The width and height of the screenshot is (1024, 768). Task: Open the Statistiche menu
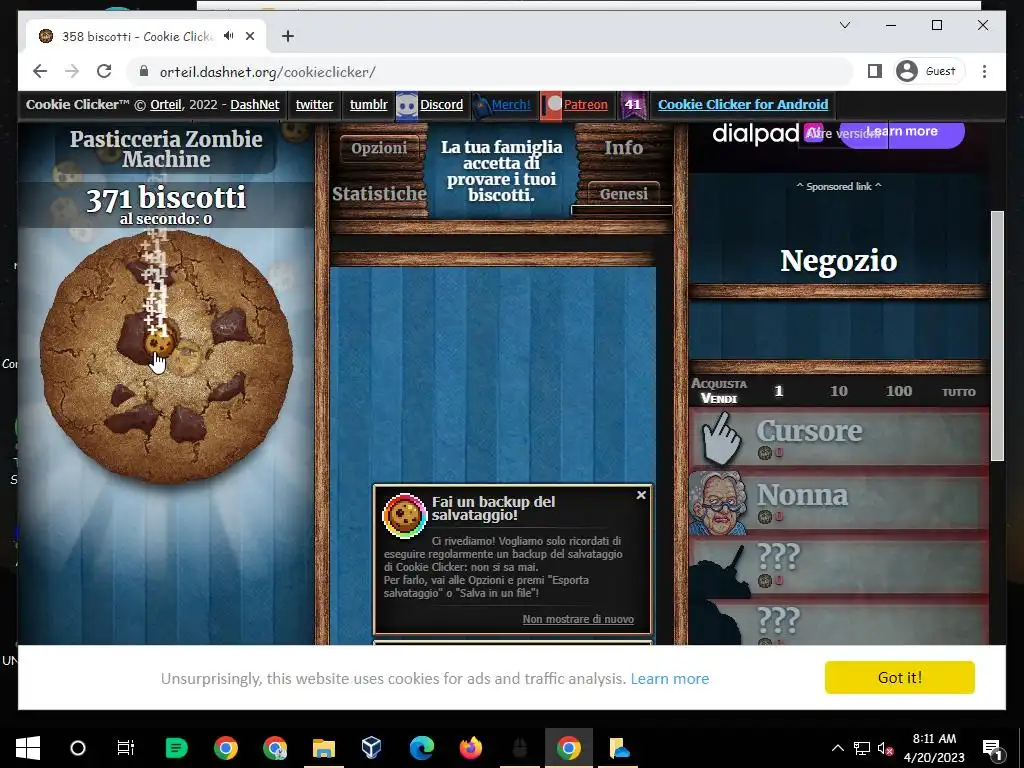click(x=379, y=194)
